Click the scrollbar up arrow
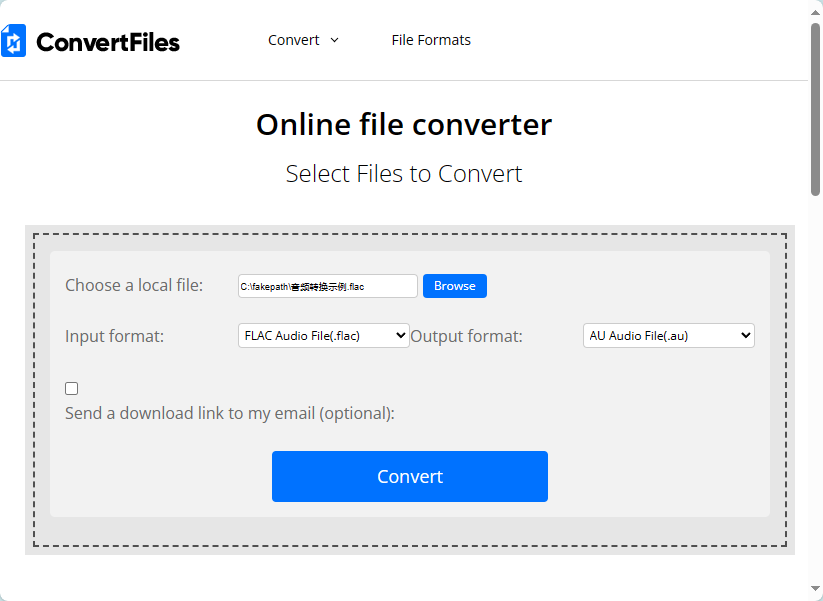Screen dimensions: 823x601 coord(815,13)
